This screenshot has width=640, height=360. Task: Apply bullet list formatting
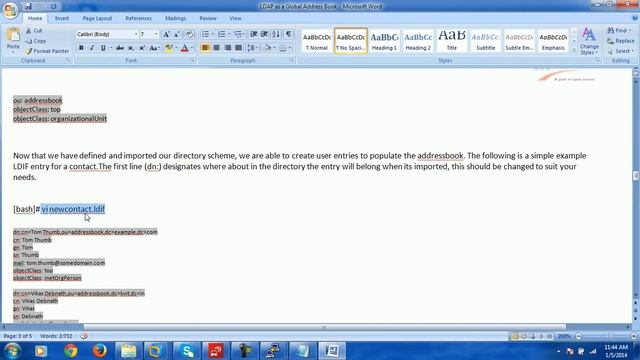point(205,34)
